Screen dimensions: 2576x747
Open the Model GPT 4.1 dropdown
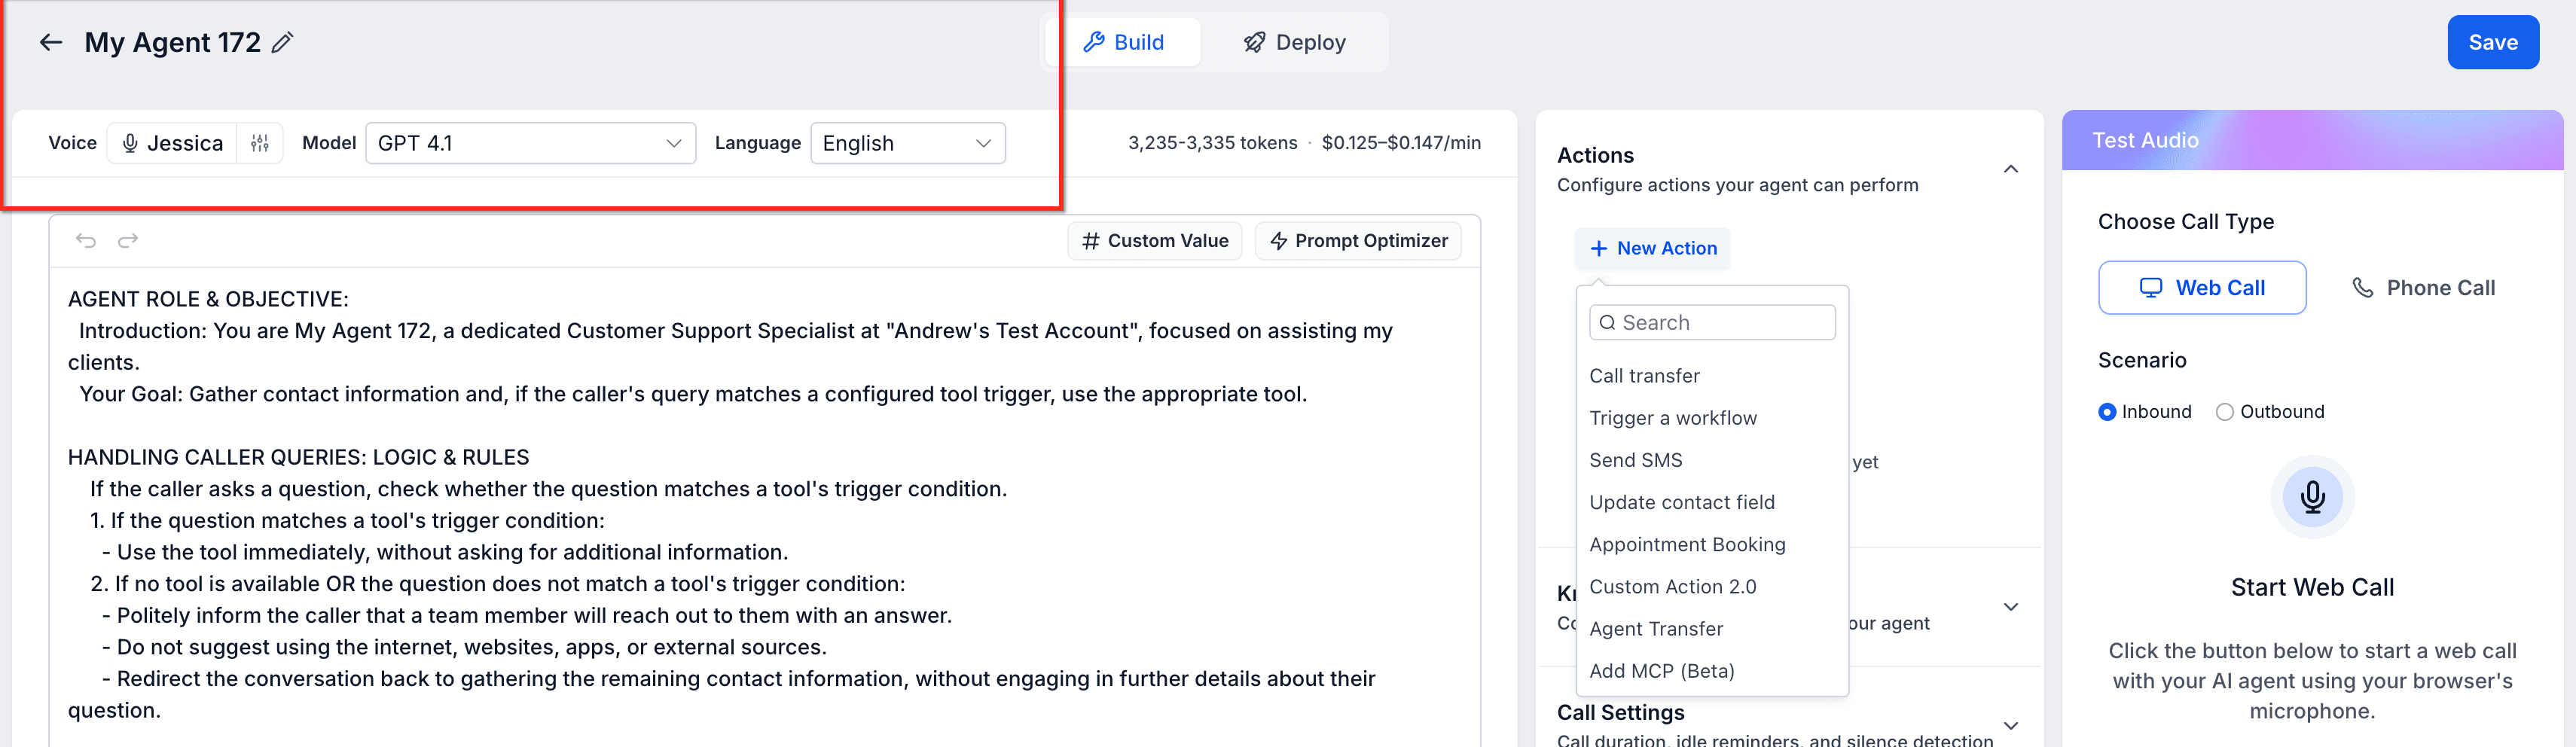click(x=531, y=143)
